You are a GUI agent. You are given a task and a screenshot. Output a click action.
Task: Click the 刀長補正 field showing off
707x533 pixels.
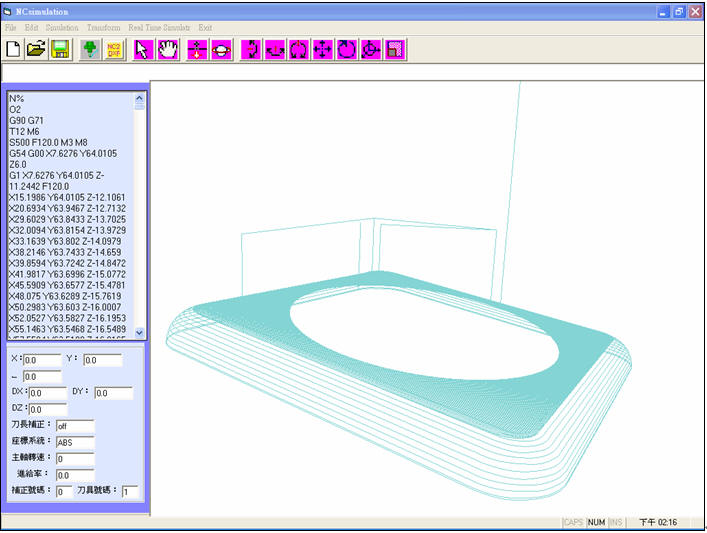75,426
